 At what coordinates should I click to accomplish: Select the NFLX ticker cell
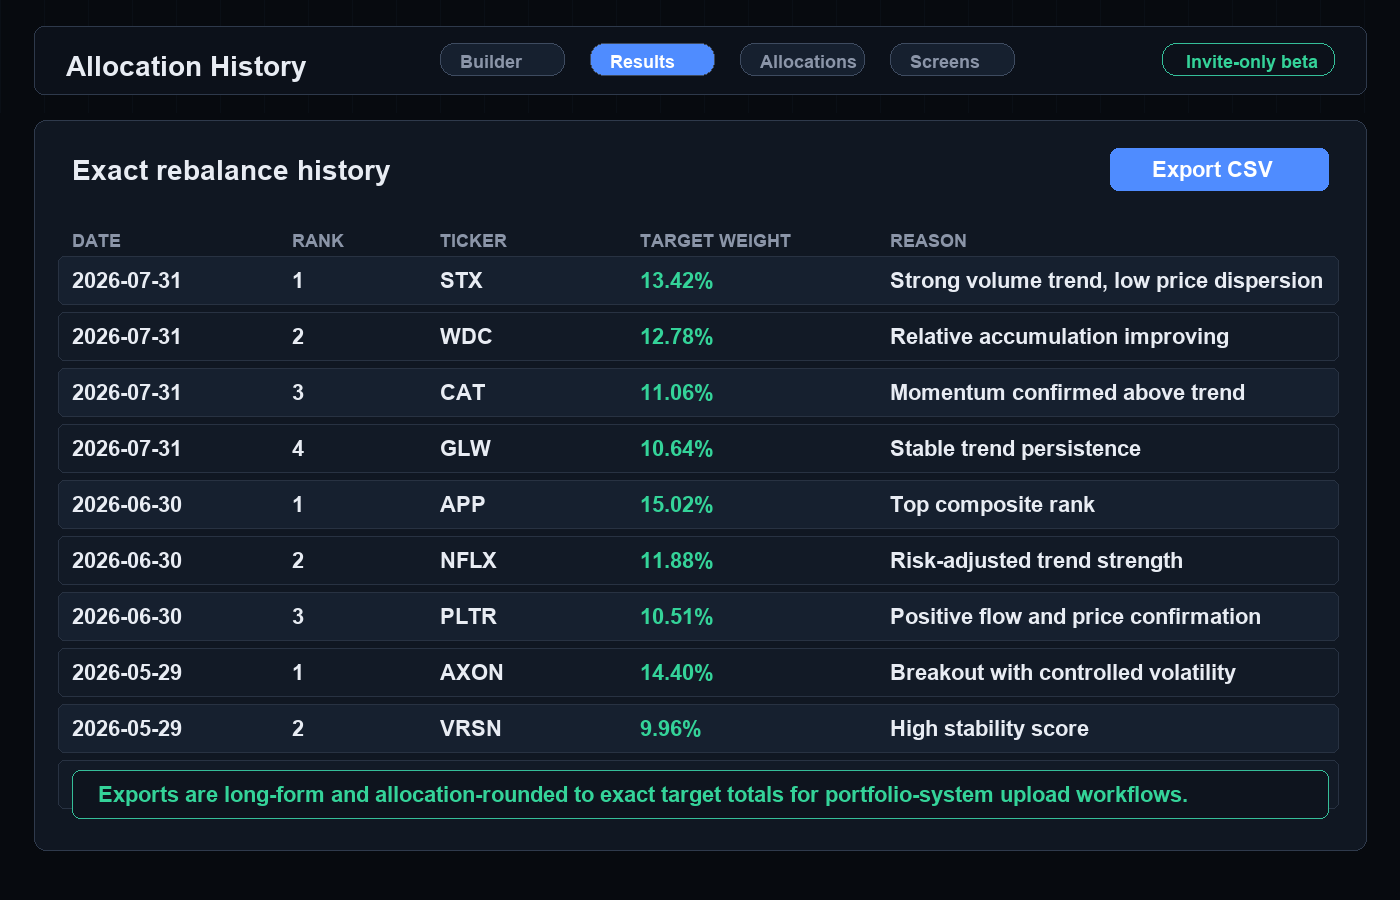[468, 561]
